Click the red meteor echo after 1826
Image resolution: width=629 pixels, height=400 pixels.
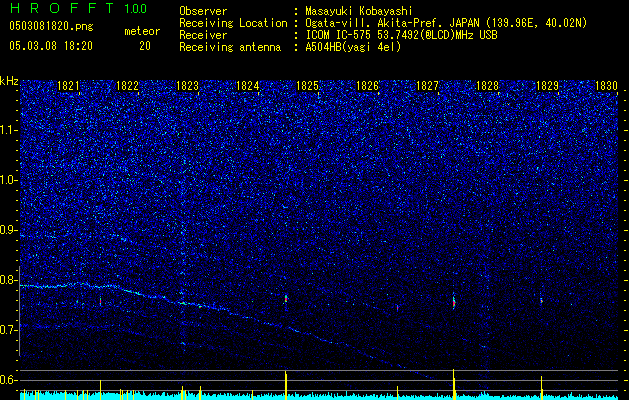tap(397, 308)
